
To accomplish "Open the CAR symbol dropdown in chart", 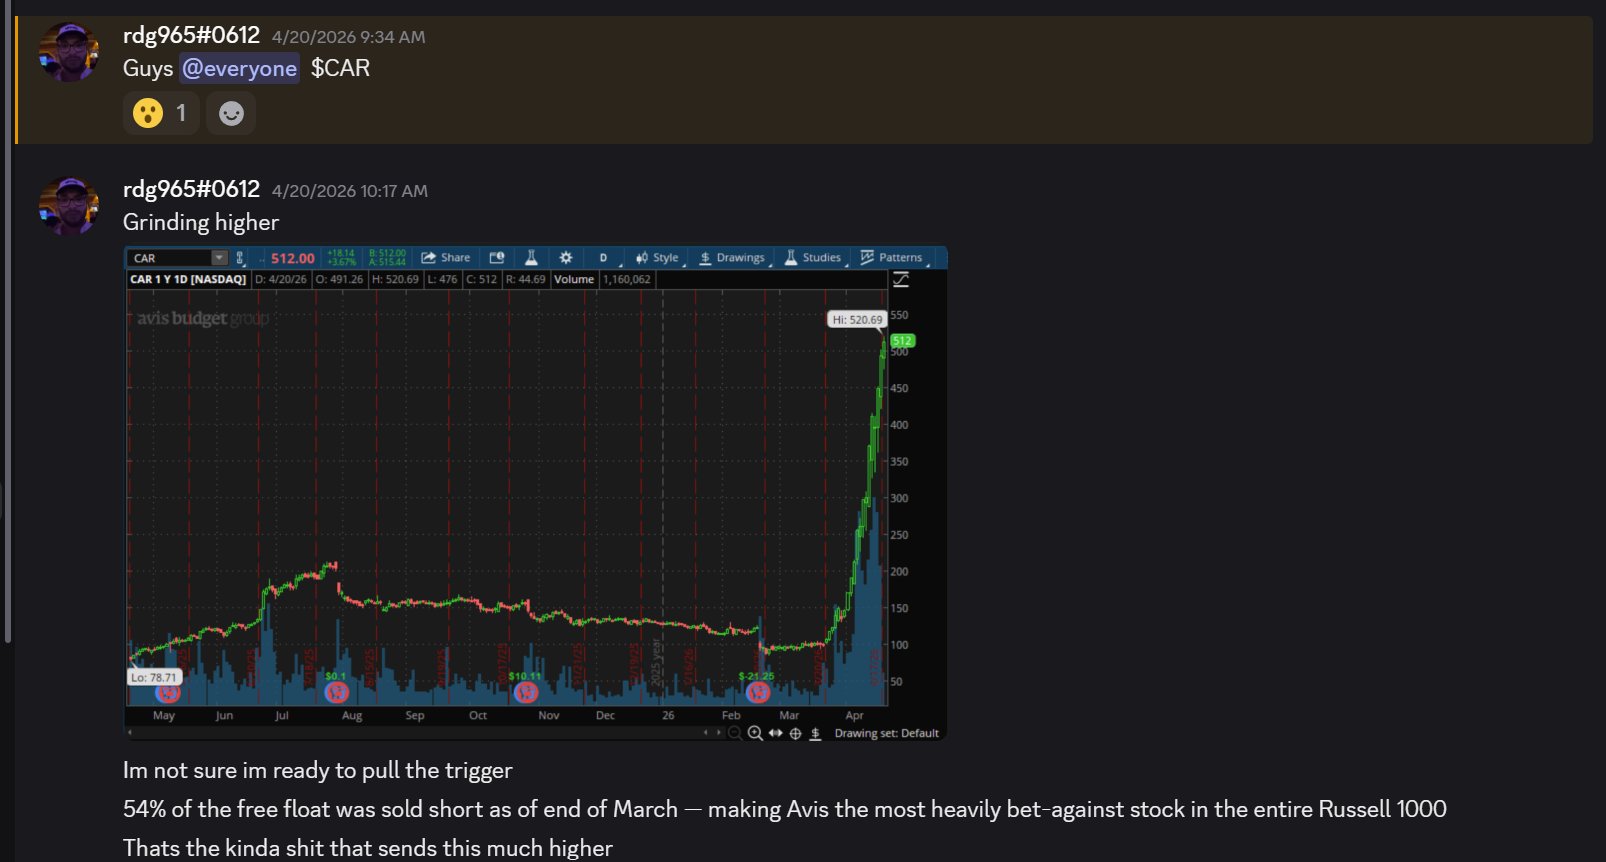I will click(x=219, y=258).
